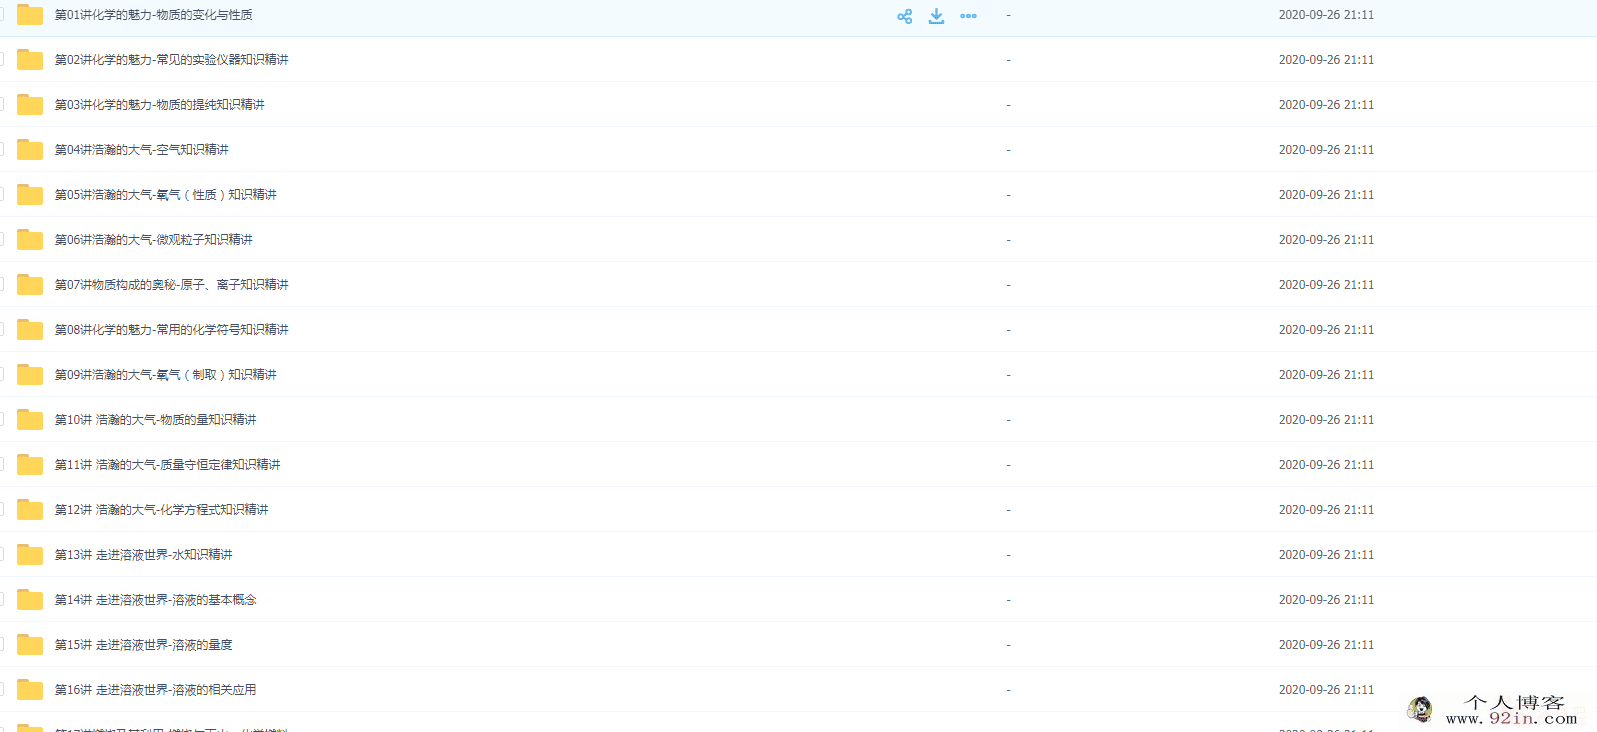Click the folder icon for 第05讲 氧气（性质）知识精讲
Viewport: 1597px width, 732px height.
[30, 195]
